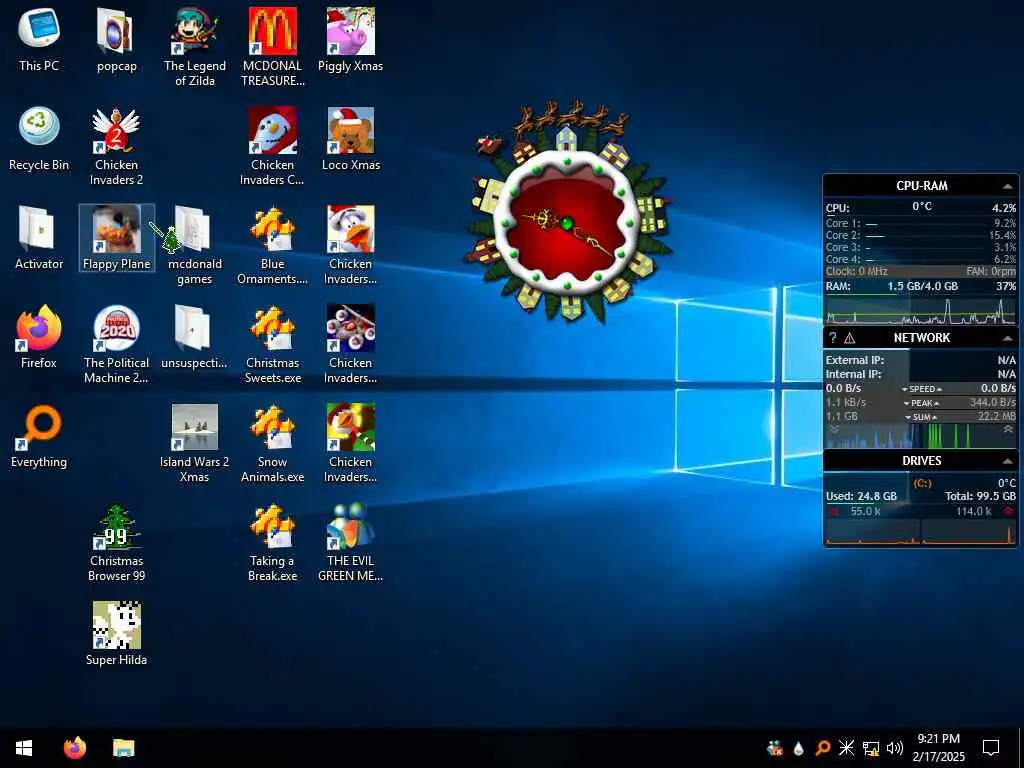Click the water drop tray icon

coord(798,748)
